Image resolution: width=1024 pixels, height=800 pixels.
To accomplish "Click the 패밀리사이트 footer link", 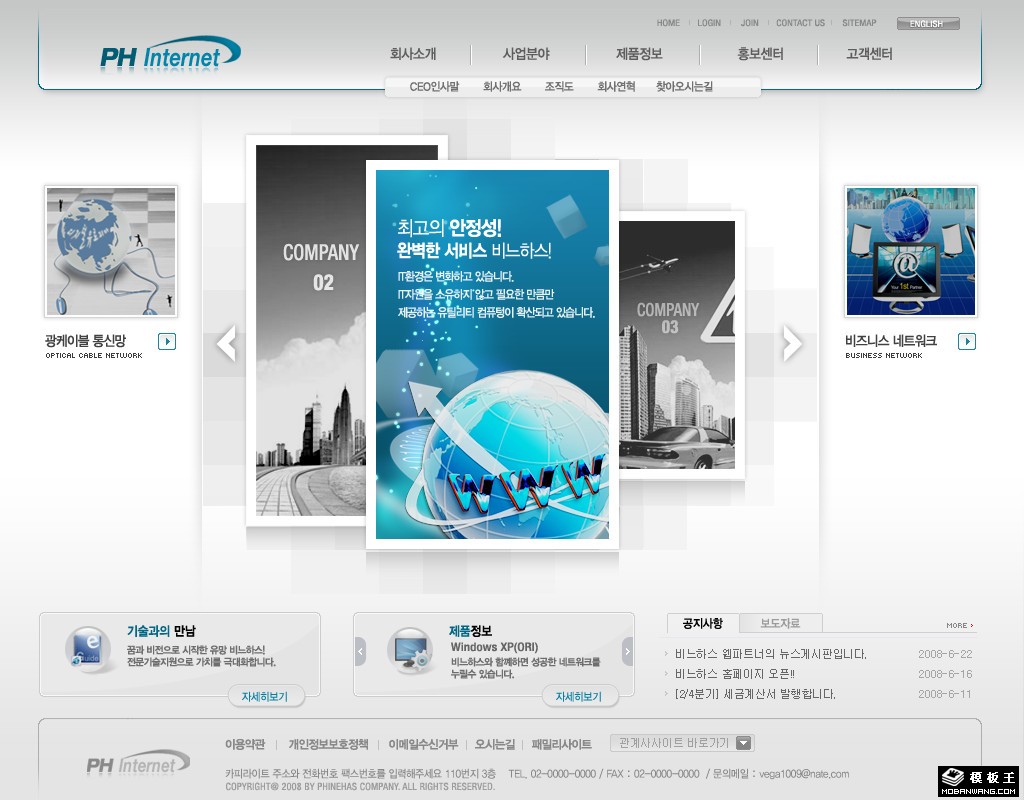I will pos(562,744).
